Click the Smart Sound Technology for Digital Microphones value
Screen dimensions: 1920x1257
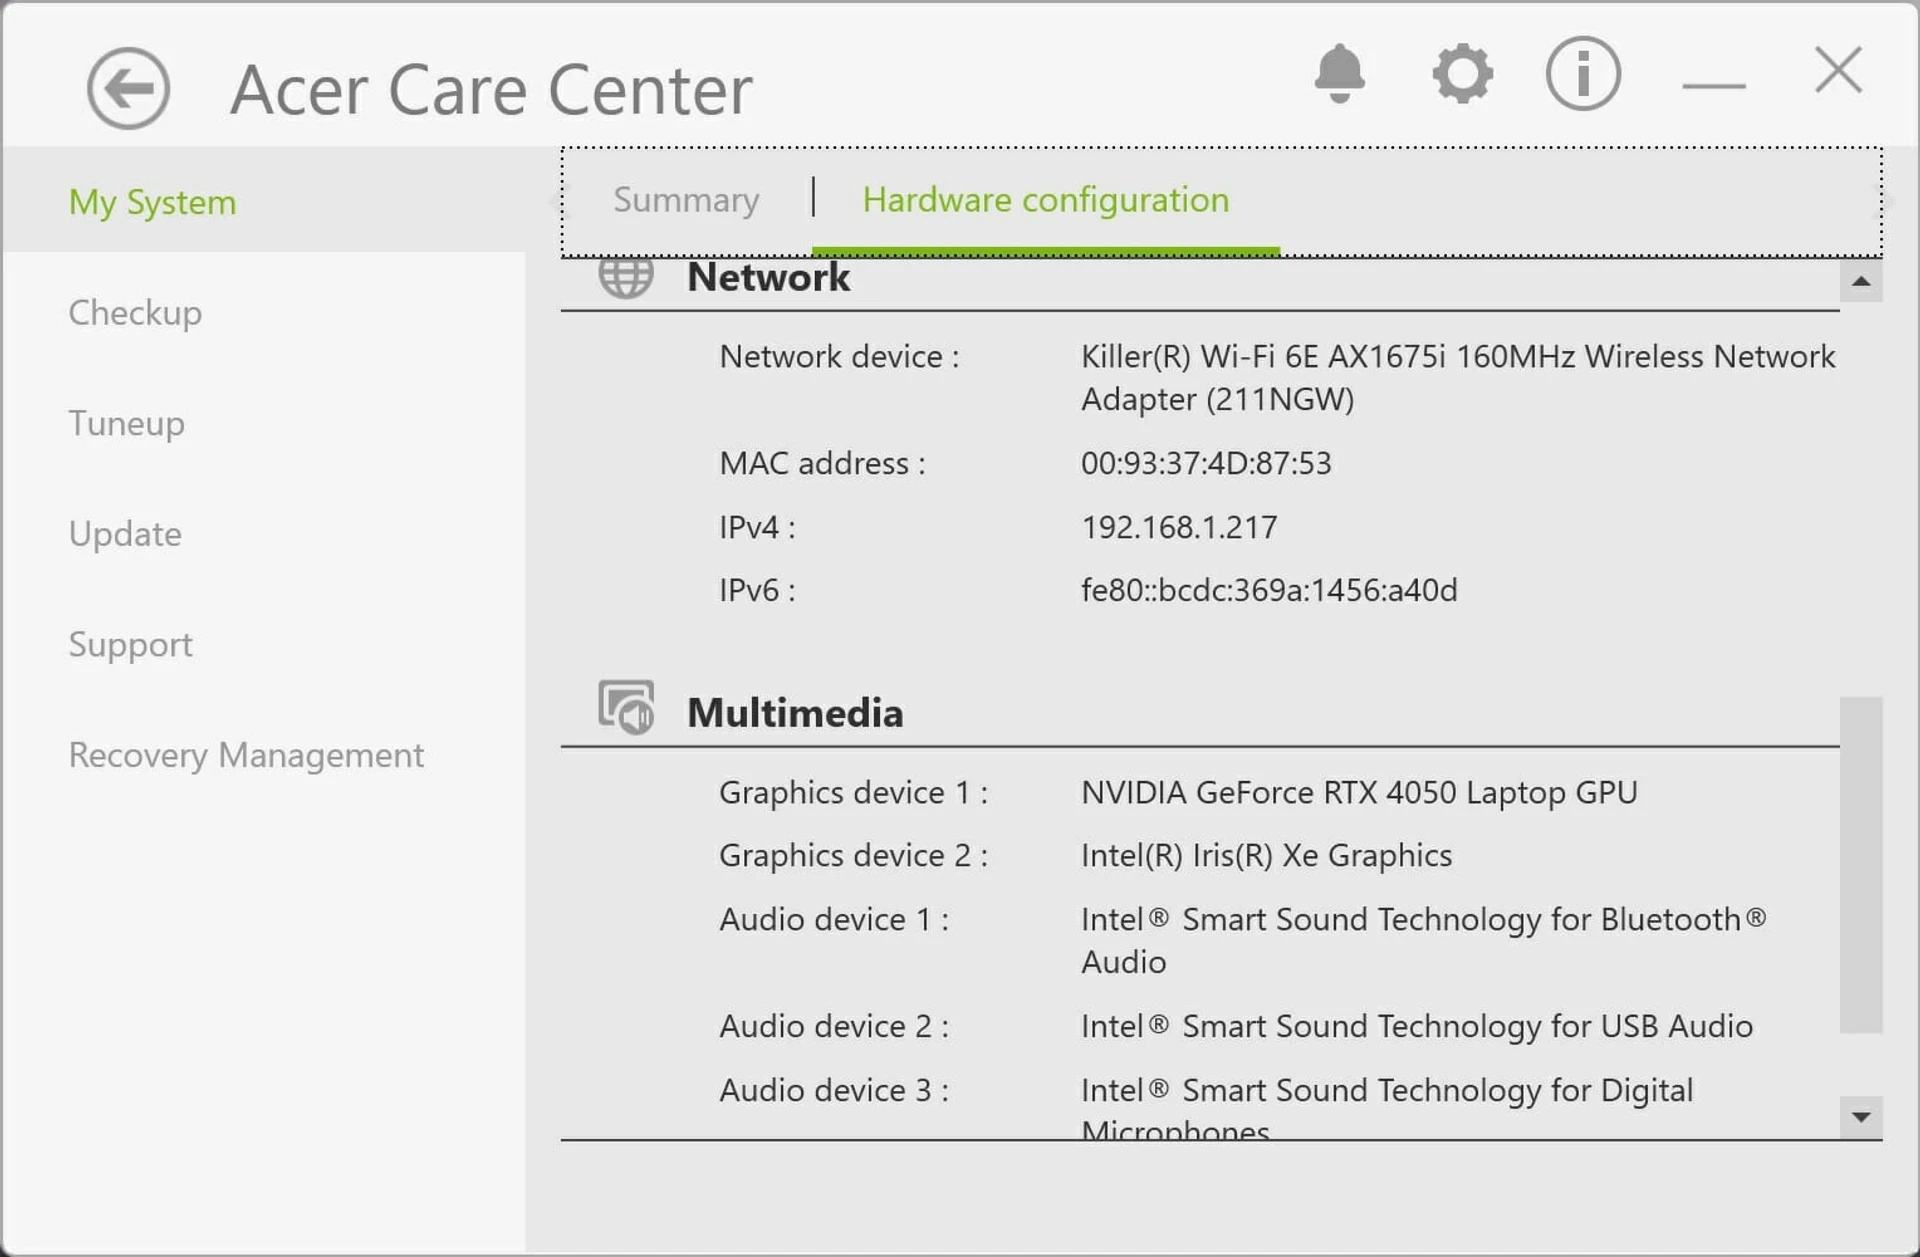[1387, 1108]
